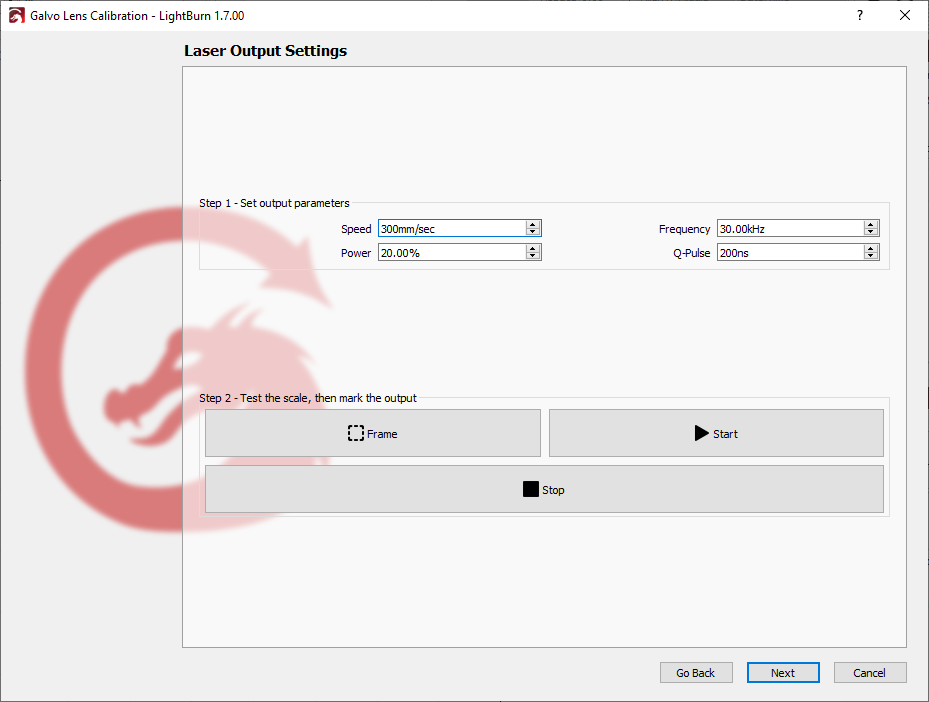Decrease Q-Pulse with the down arrow

coord(871,257)
